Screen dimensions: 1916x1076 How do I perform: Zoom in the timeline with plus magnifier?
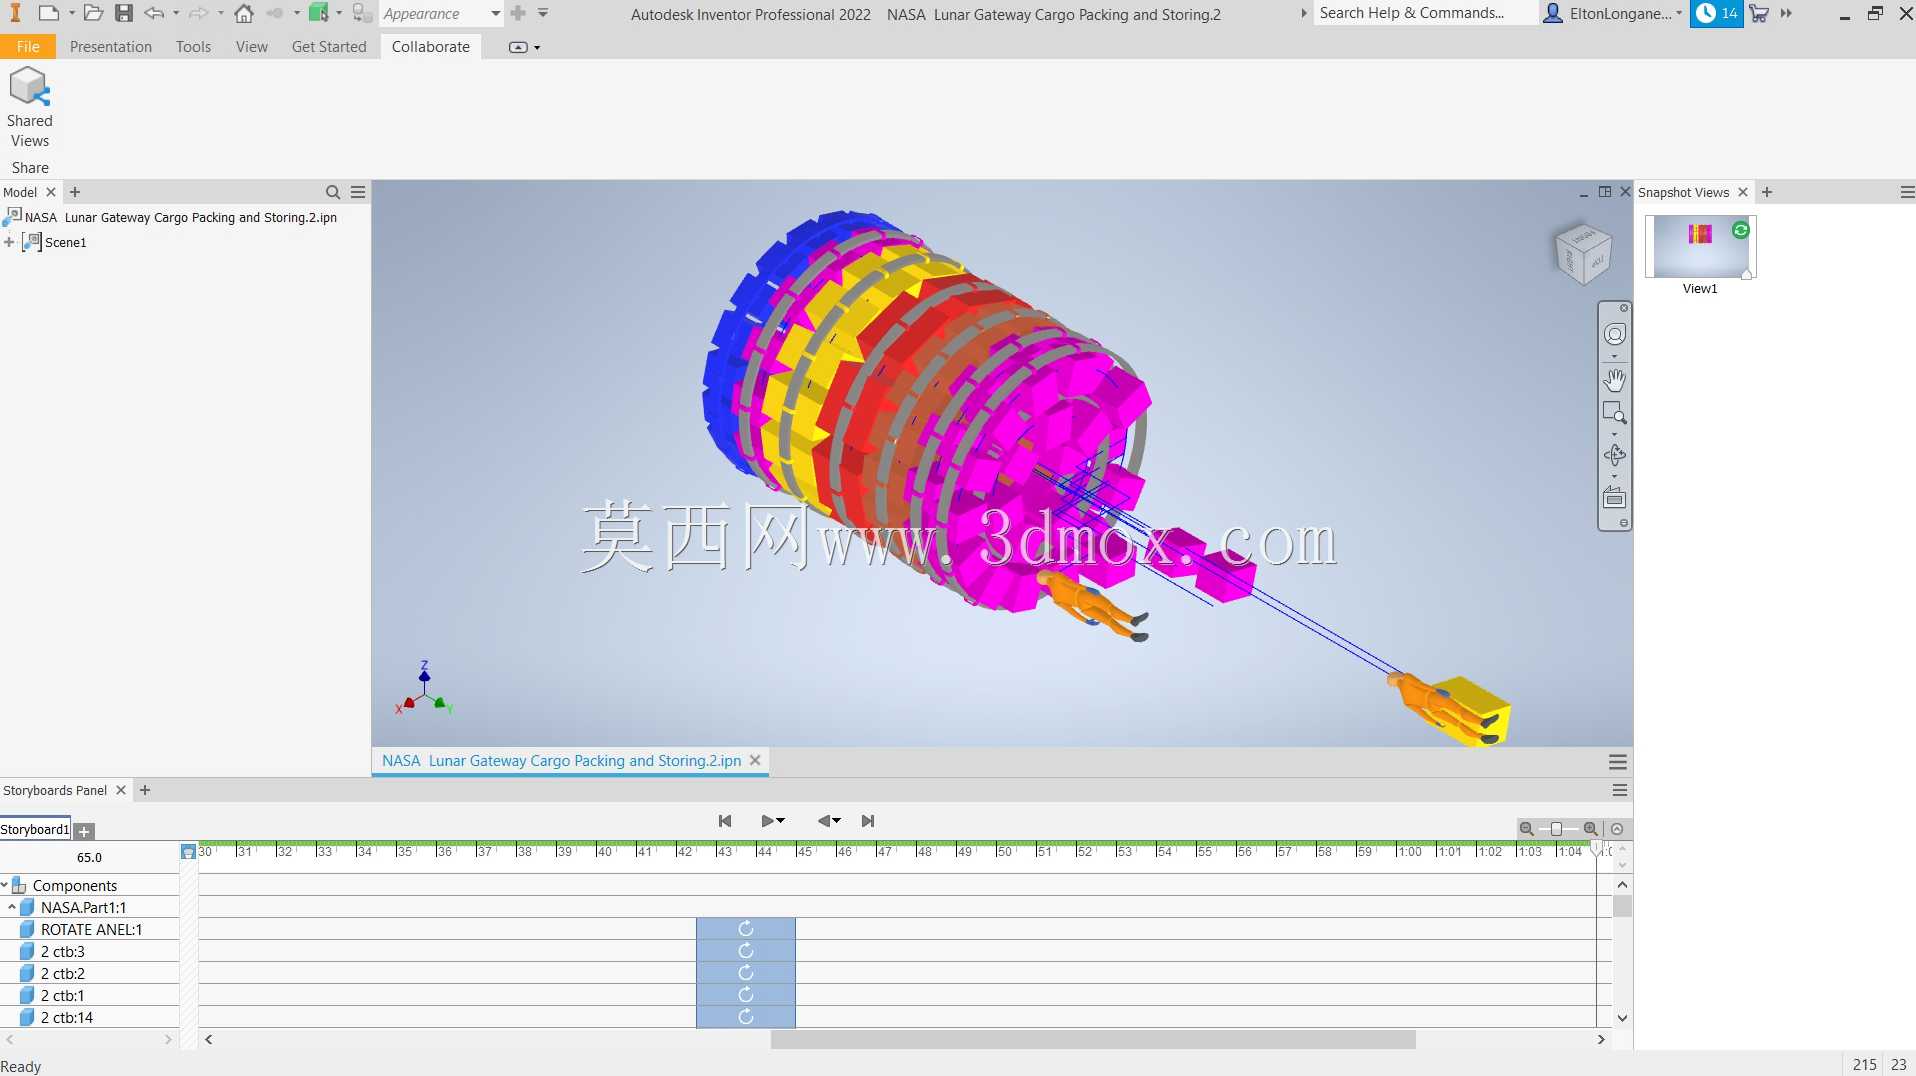(1591, 829)
